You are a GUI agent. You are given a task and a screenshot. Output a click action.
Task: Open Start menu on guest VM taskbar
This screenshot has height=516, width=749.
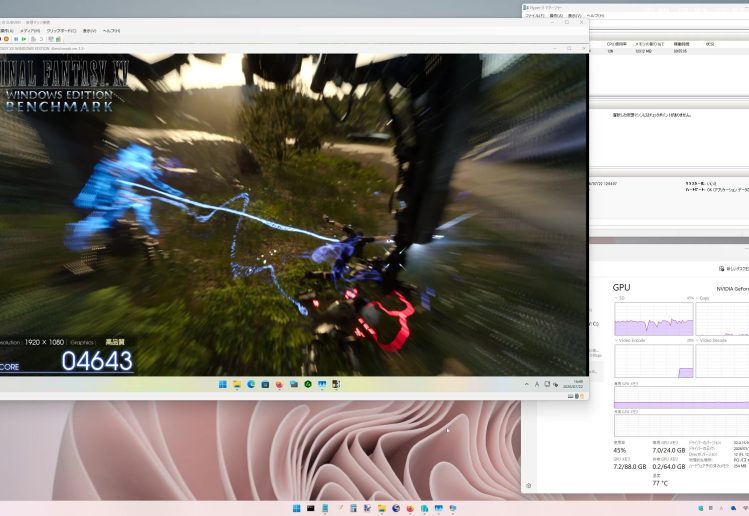tap(223, 384)
